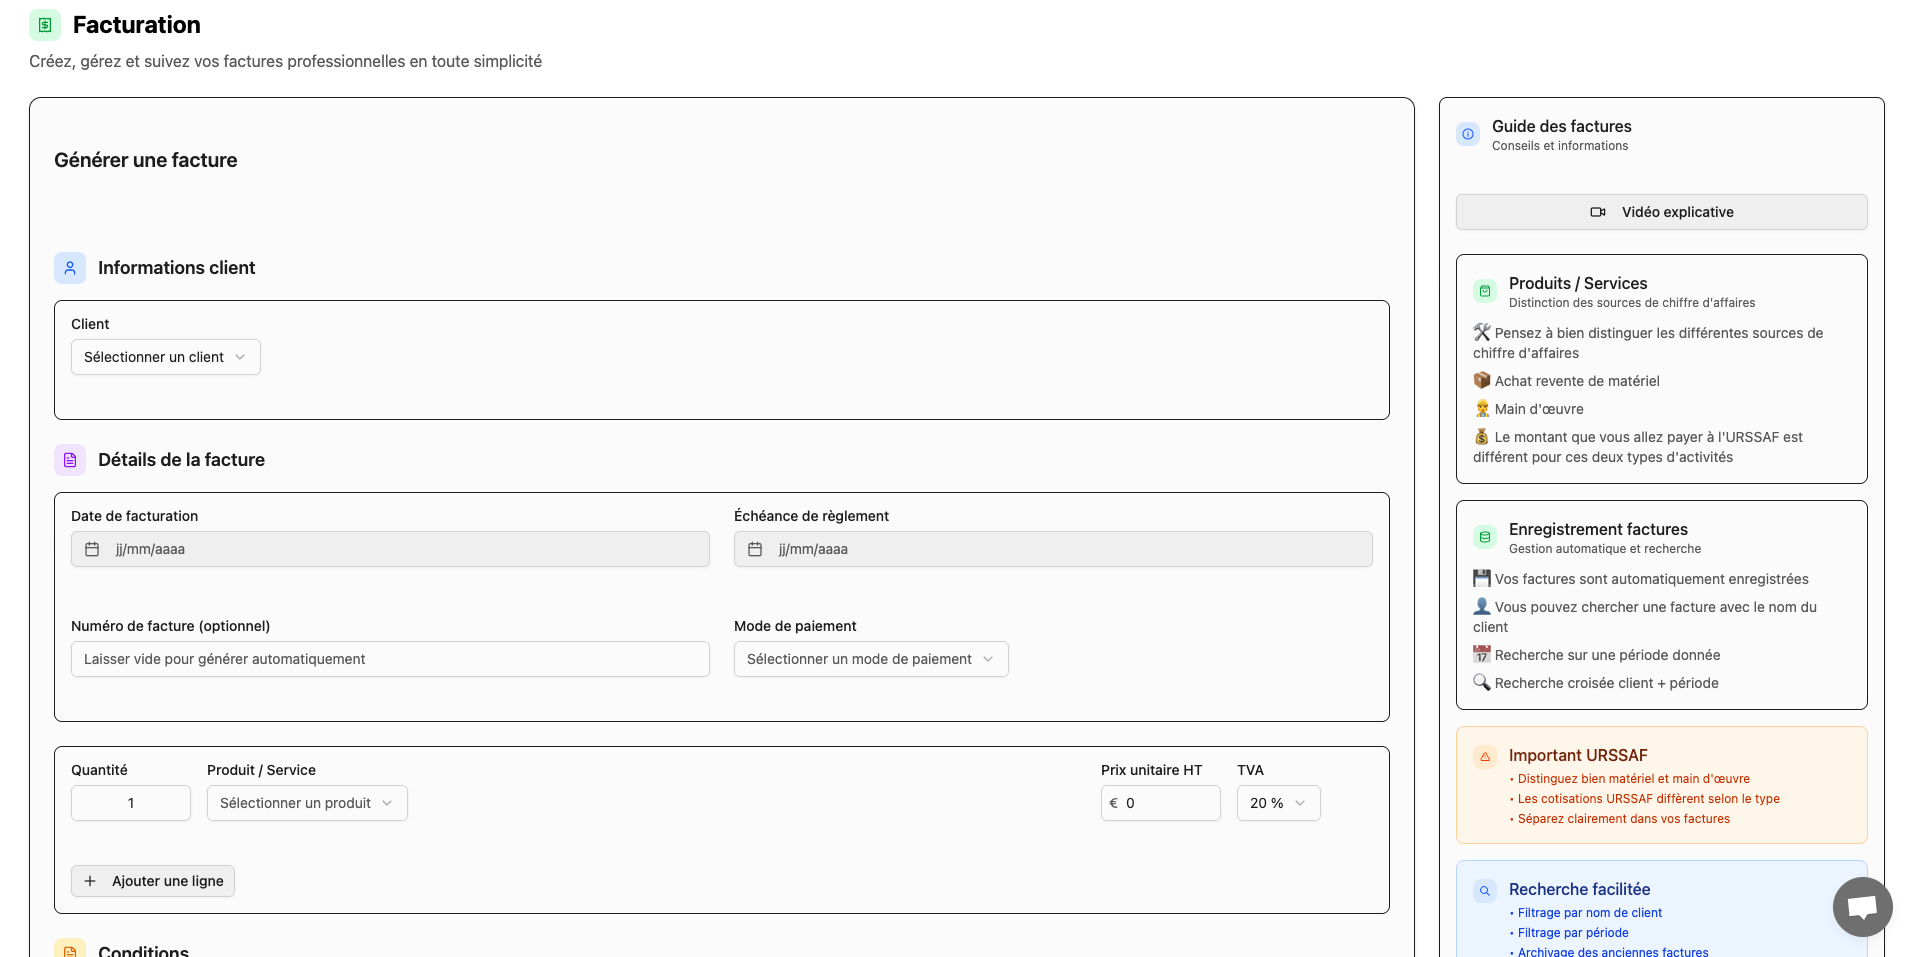Click 'Les cotisations URSSAF diffèrent selon le type'

(x=1649, y=799)
